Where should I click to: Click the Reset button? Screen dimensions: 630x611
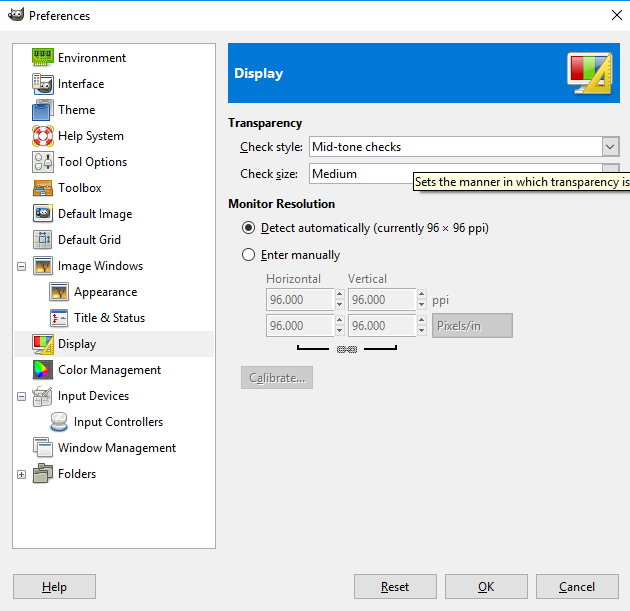[x=395, y=586]
